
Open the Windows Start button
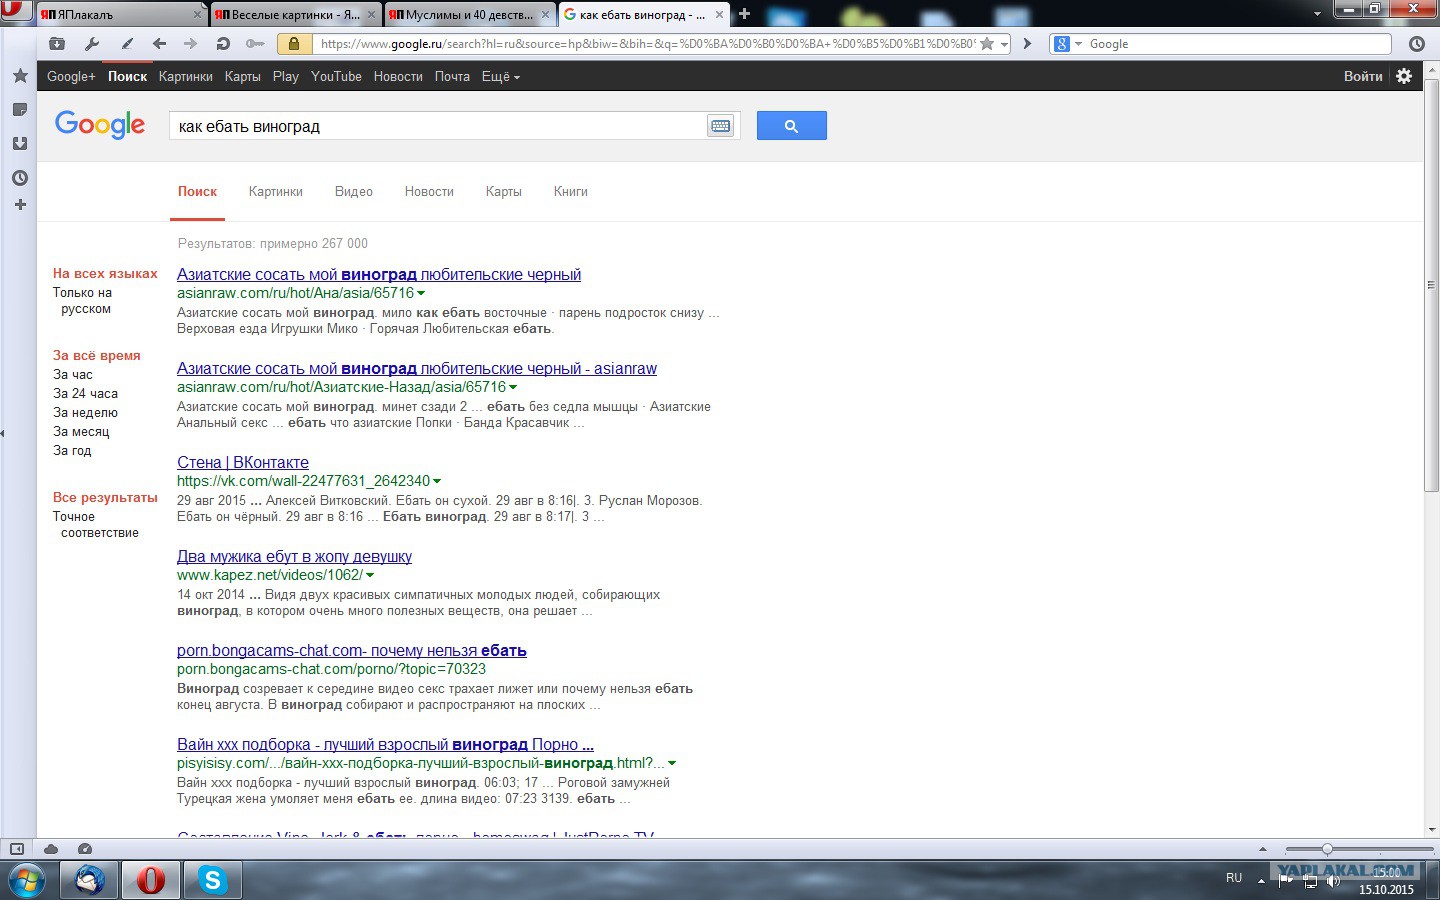27,880
